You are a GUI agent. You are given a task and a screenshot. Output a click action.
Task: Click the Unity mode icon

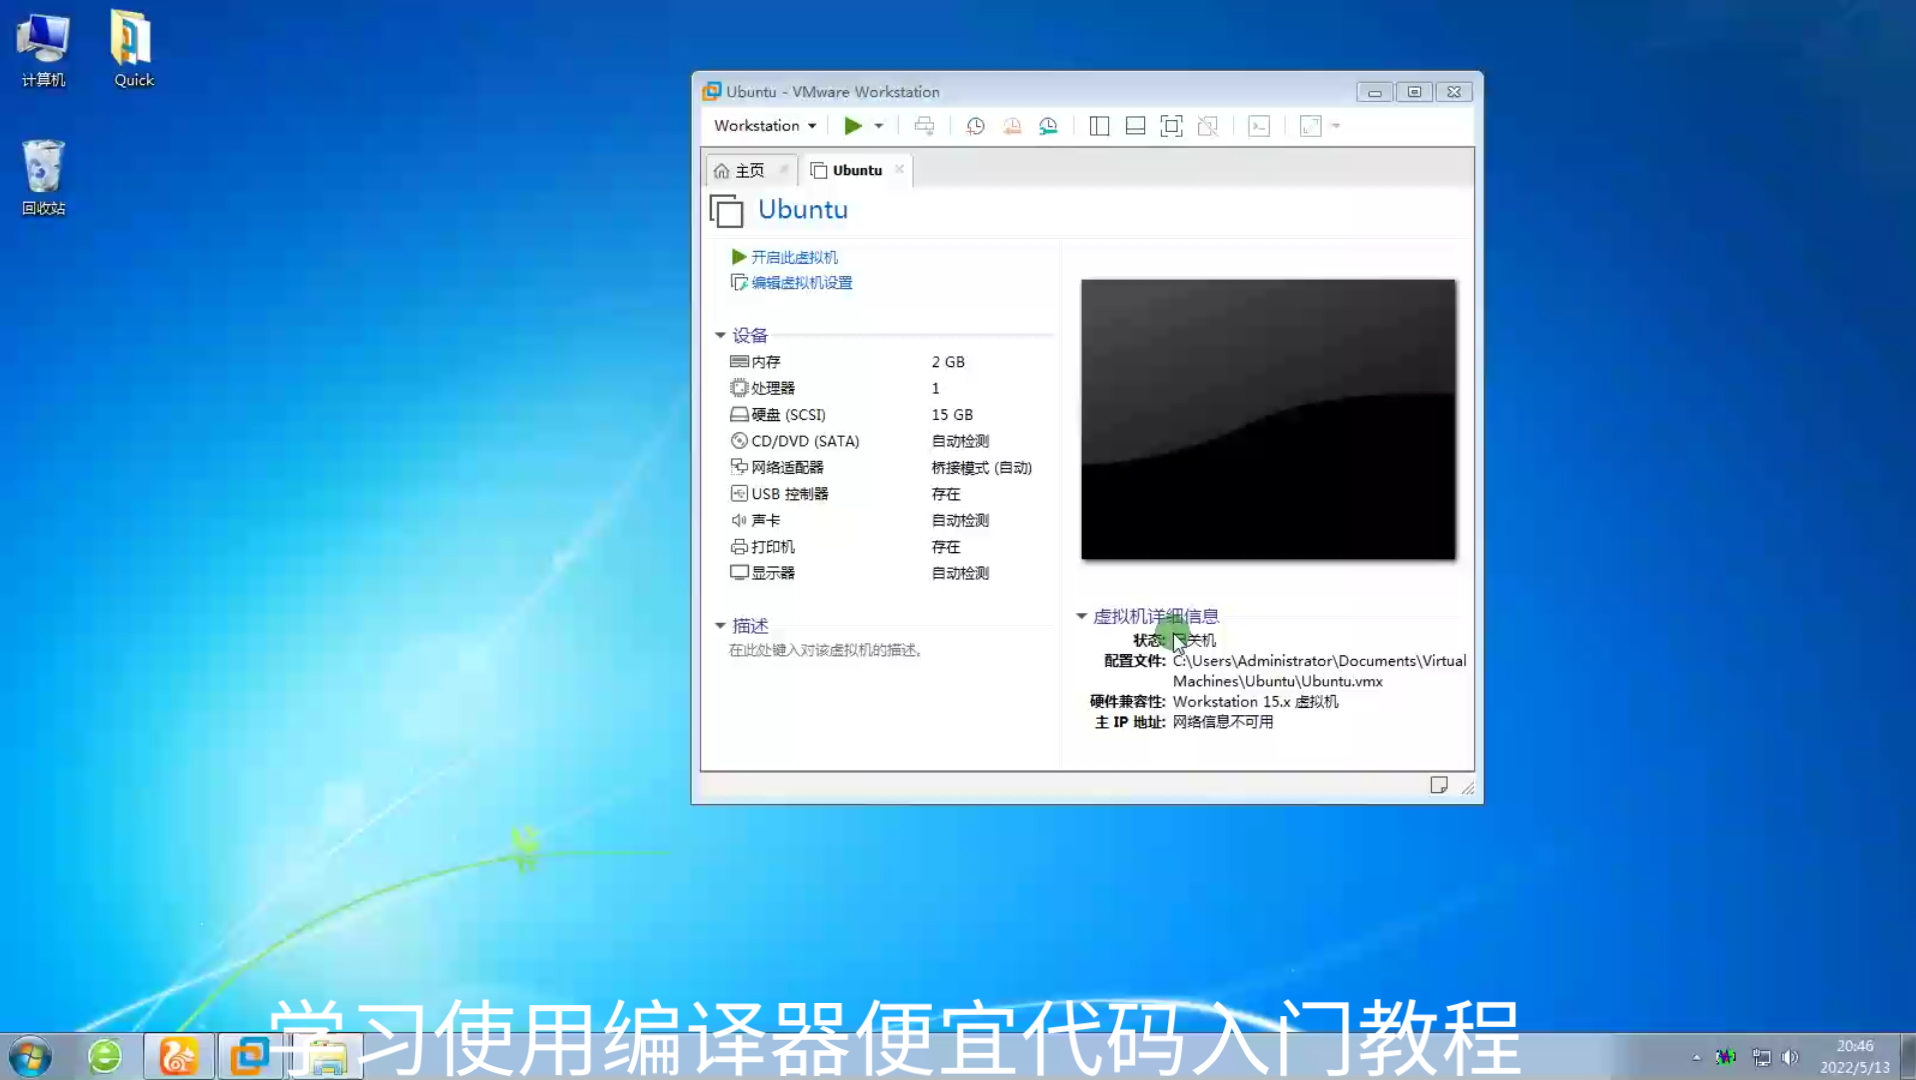pos(1208,126)
